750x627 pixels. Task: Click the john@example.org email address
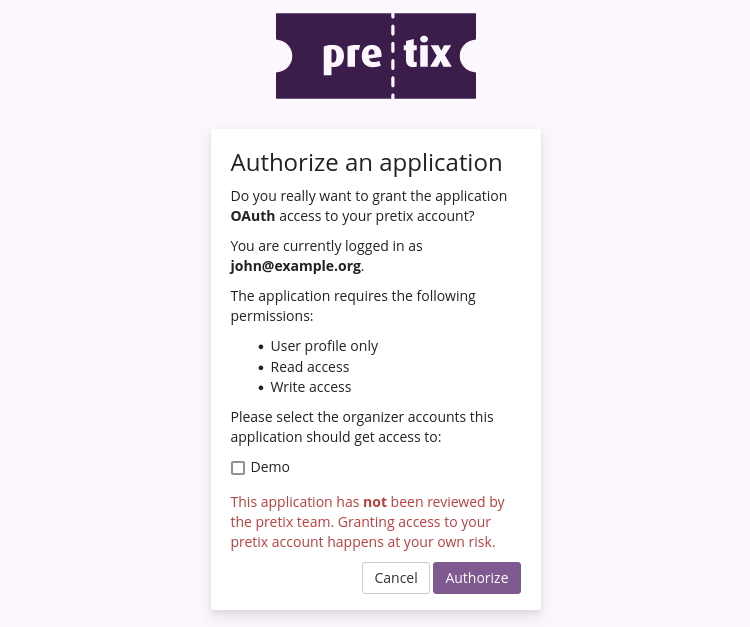click(x=295, y=266)
